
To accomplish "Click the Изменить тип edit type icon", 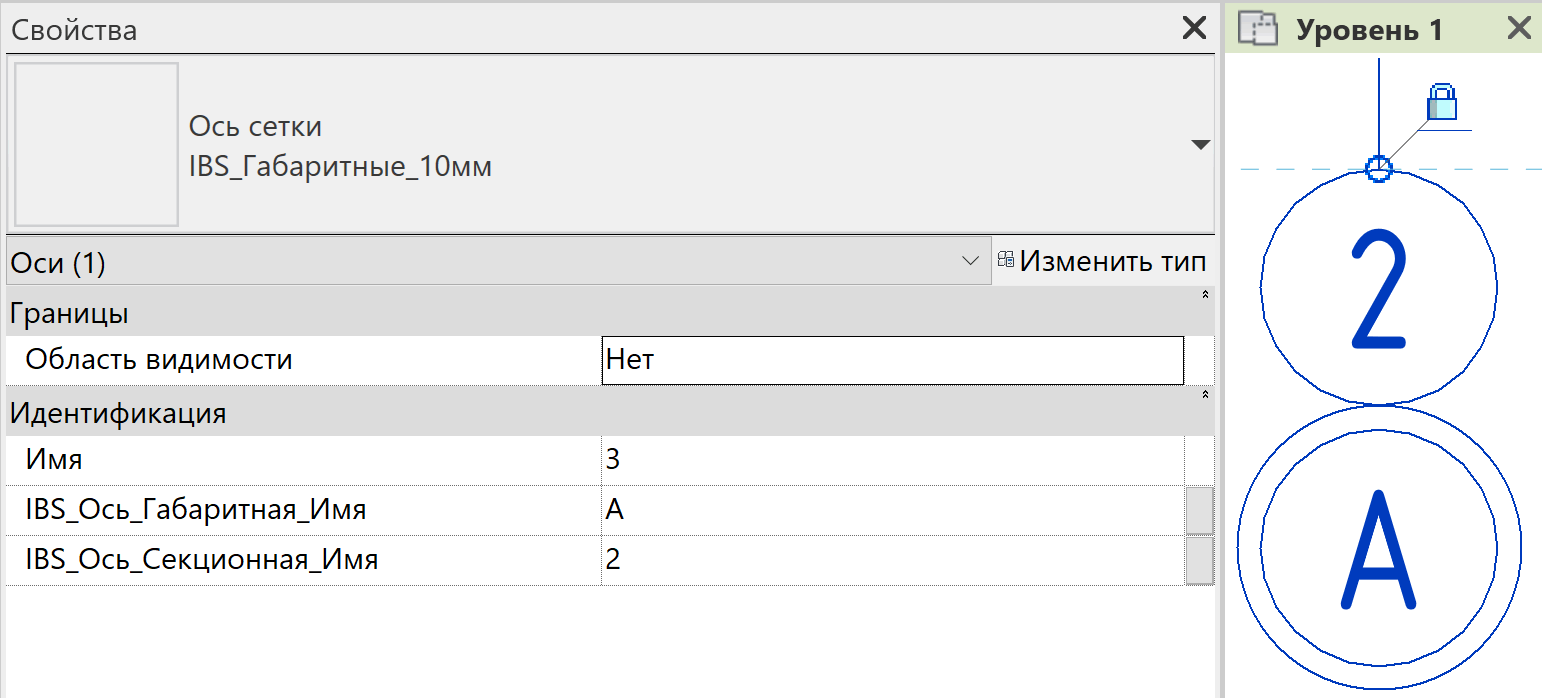I will coord(1006,262).
